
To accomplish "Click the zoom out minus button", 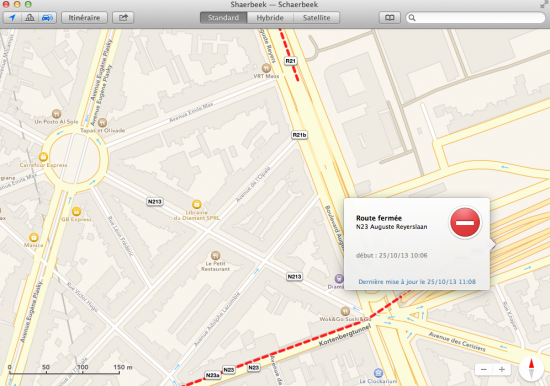I will [484, 370].
